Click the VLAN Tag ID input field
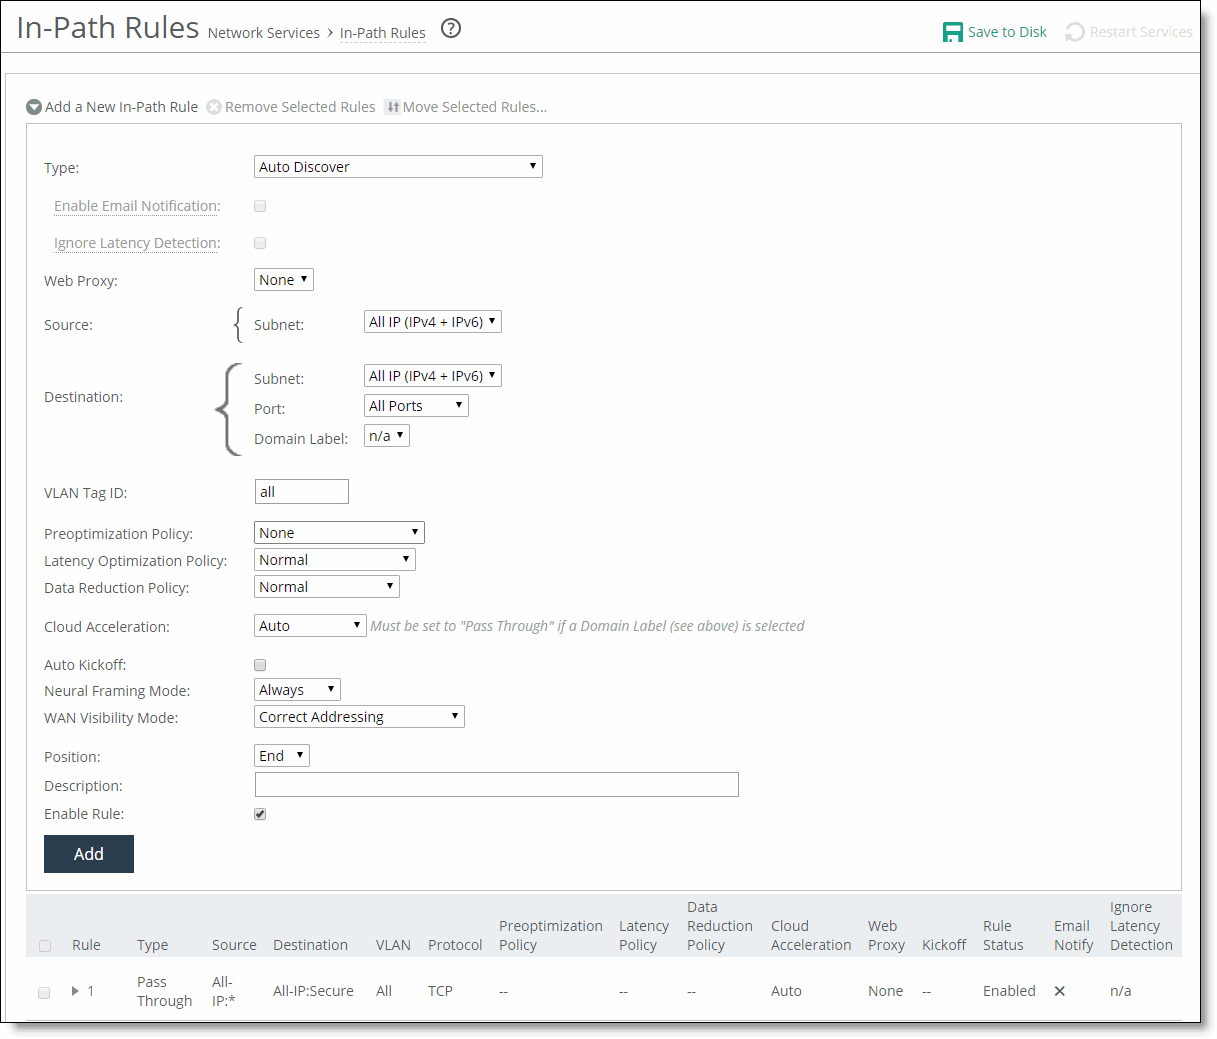This screenshot has width=1217, height=1039. 301,492
